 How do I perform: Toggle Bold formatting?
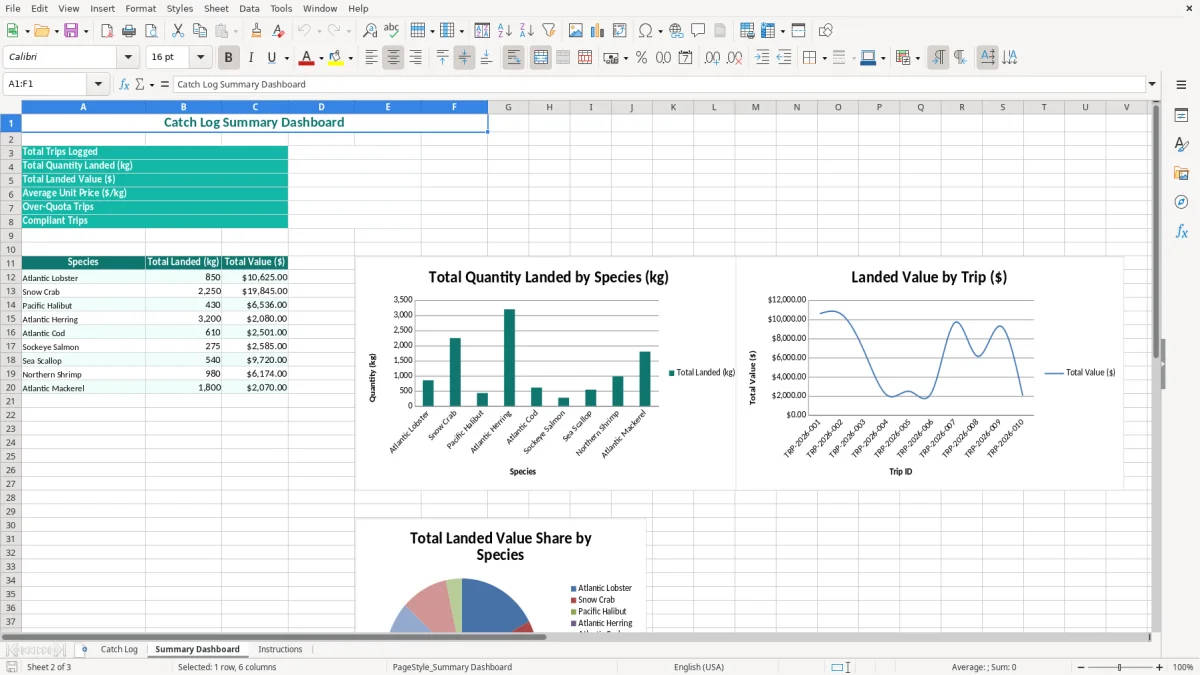click(229, 58)
